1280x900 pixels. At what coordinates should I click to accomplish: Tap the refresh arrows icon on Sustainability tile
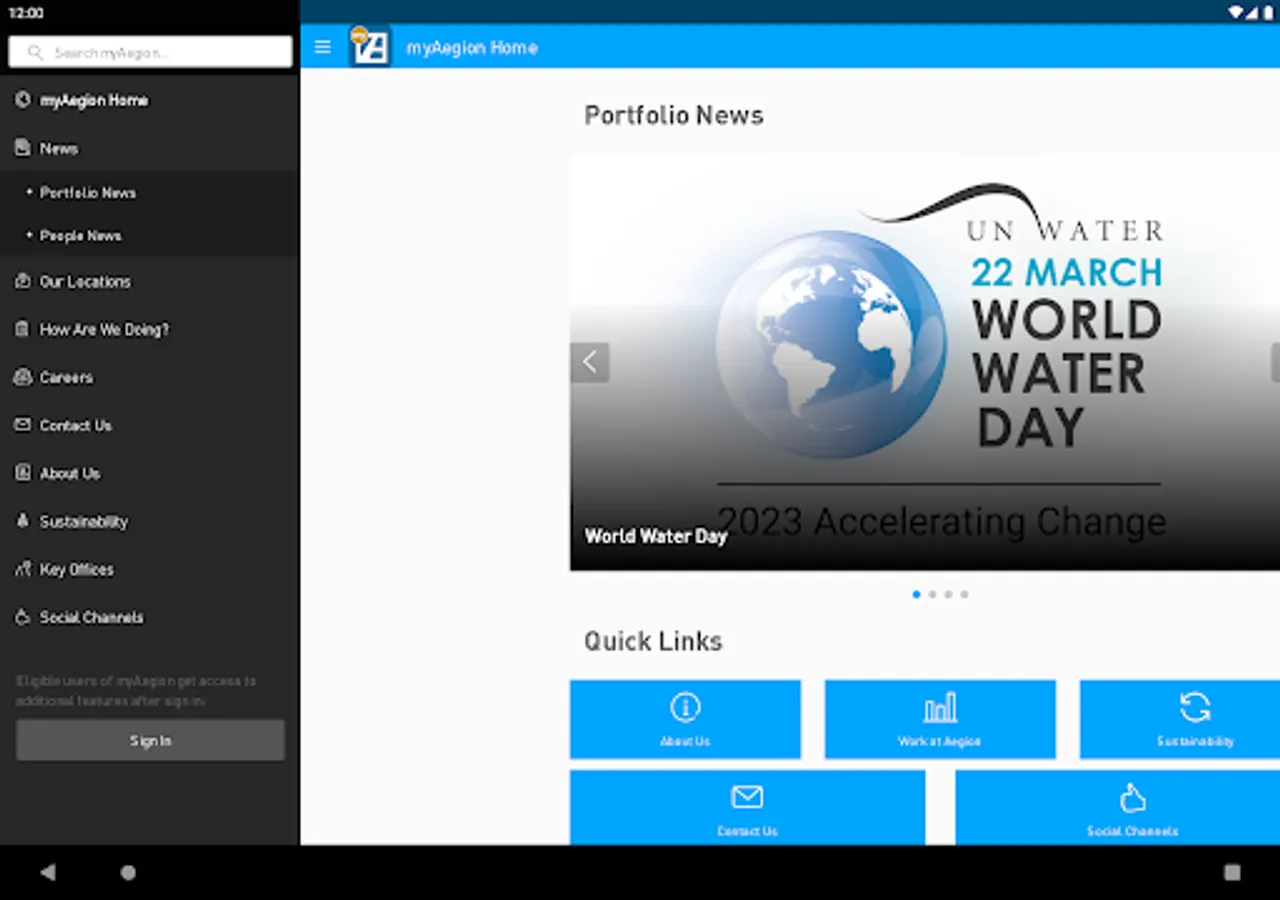coord(1195,707)
